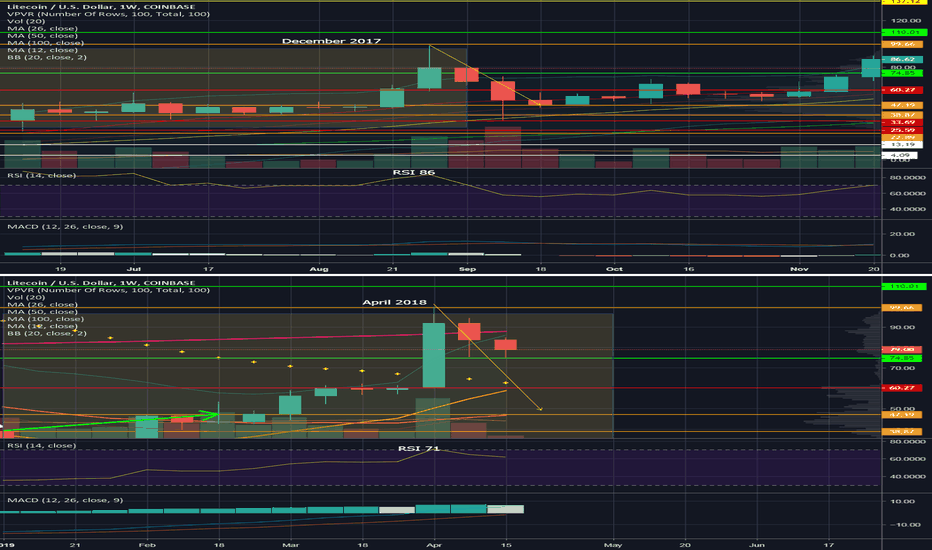
Task: Click the 'Oct' date on time axis
Action: point(614,269)
